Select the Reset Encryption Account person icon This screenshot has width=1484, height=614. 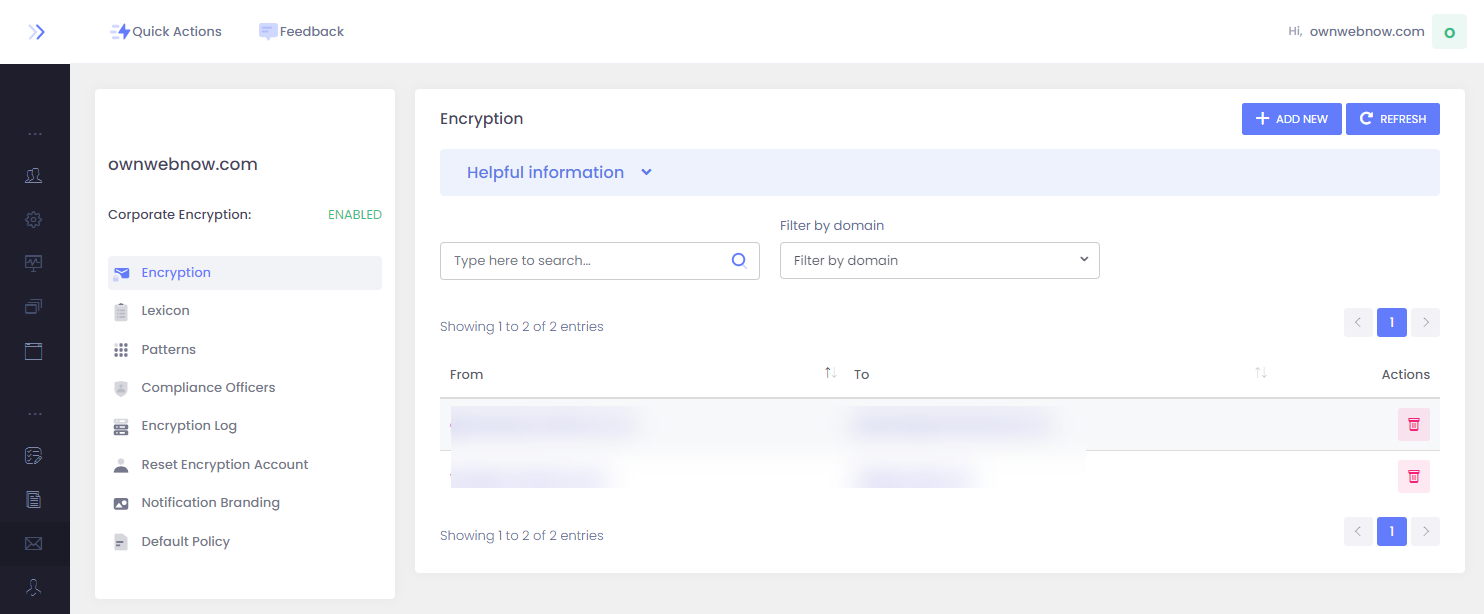[120, 464]
